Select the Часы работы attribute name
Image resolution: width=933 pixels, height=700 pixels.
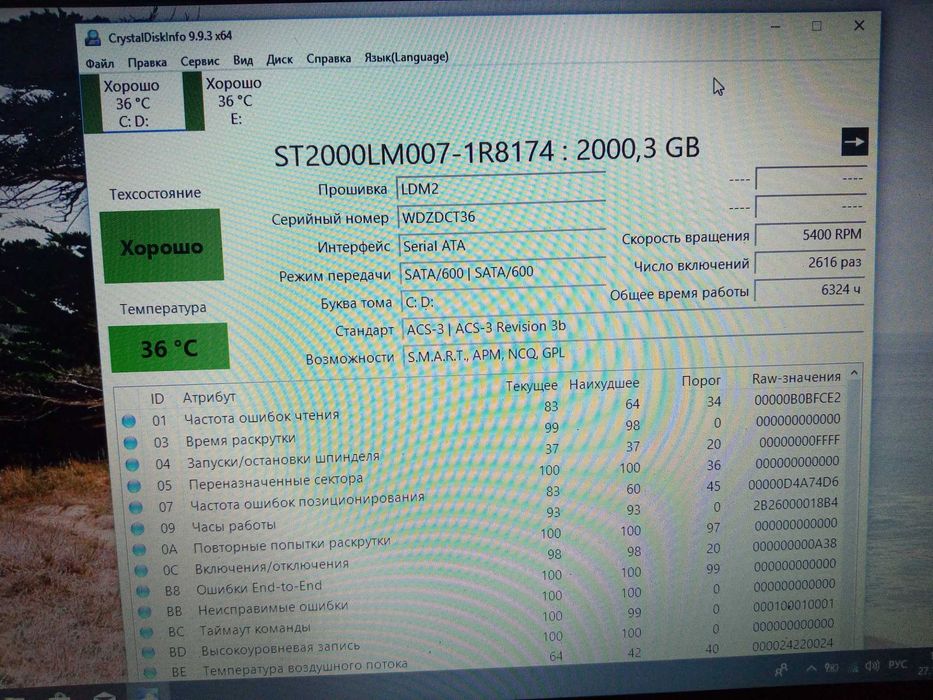point(233,526)
